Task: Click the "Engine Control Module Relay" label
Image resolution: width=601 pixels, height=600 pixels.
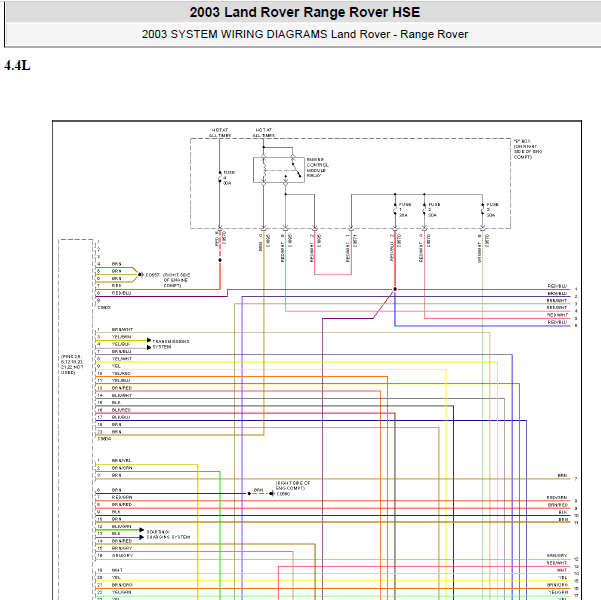Action: click(x=317, y=167)
